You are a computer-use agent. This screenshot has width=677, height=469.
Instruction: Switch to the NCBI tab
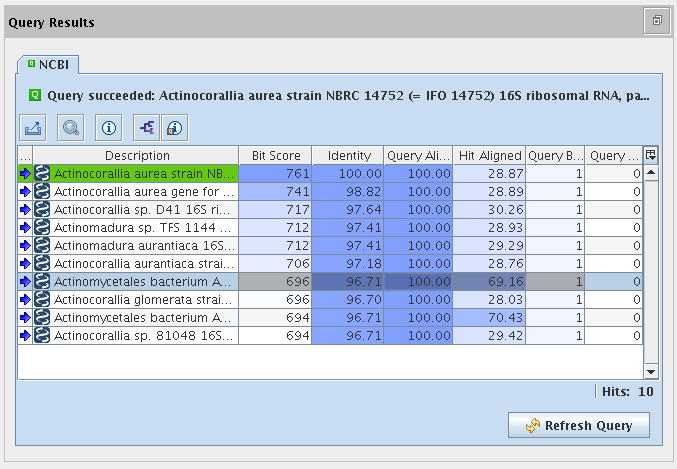[48, 64]
